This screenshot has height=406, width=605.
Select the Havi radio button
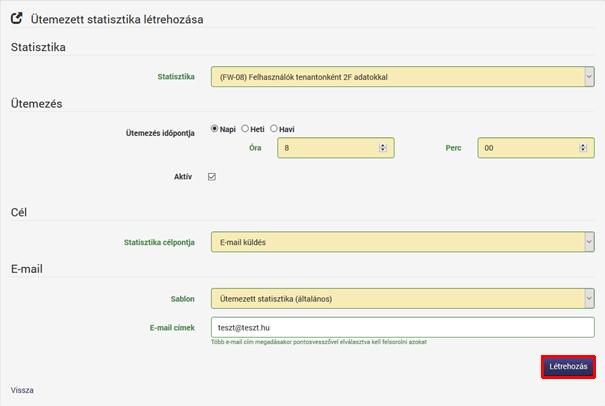[274, 129]
